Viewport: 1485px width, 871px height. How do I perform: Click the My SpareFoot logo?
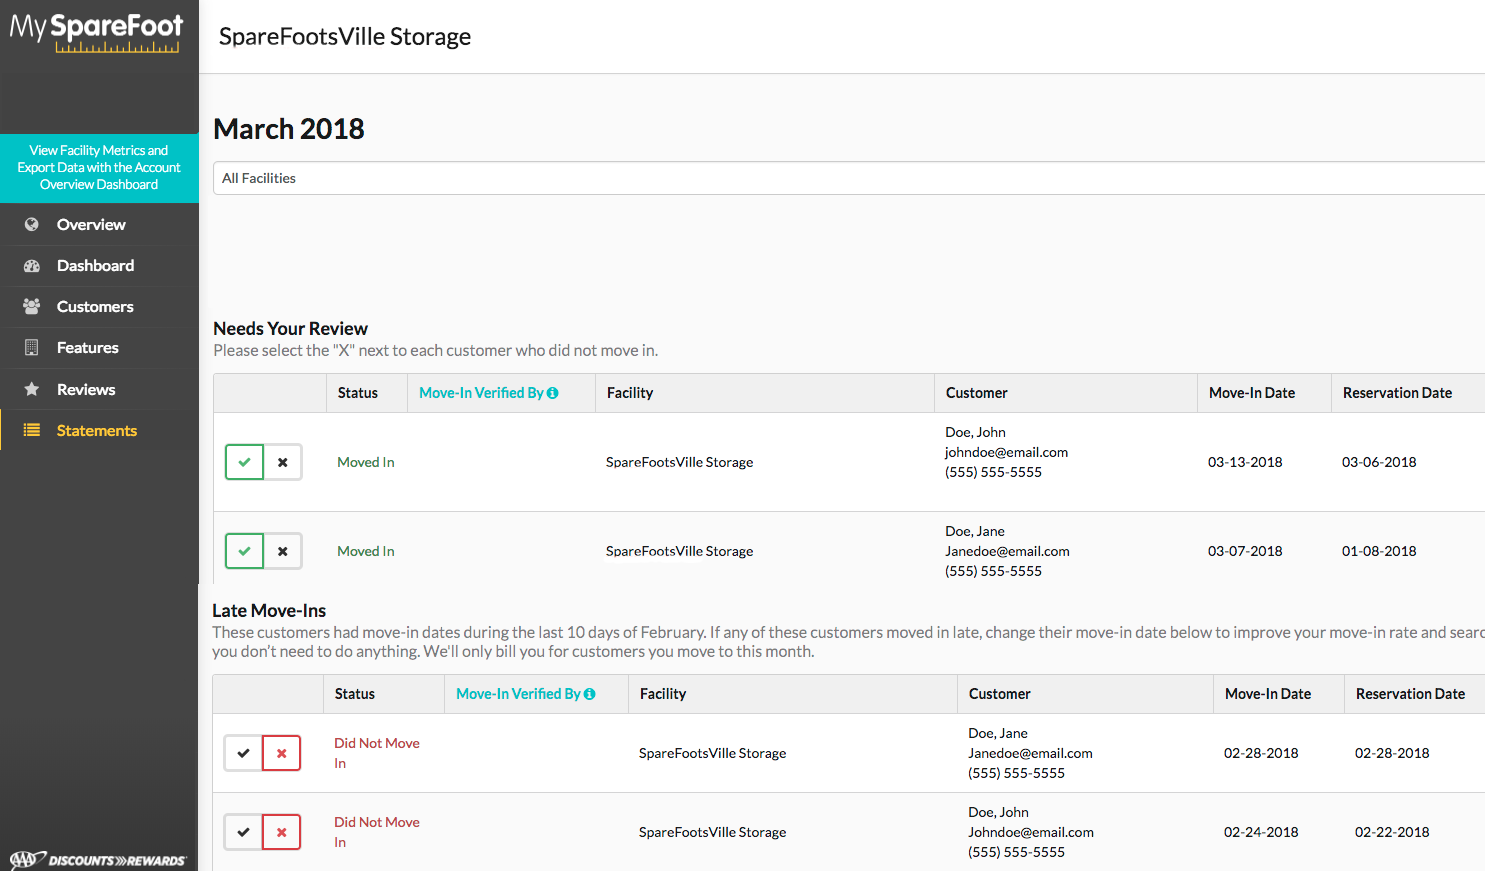click(97, 32)
